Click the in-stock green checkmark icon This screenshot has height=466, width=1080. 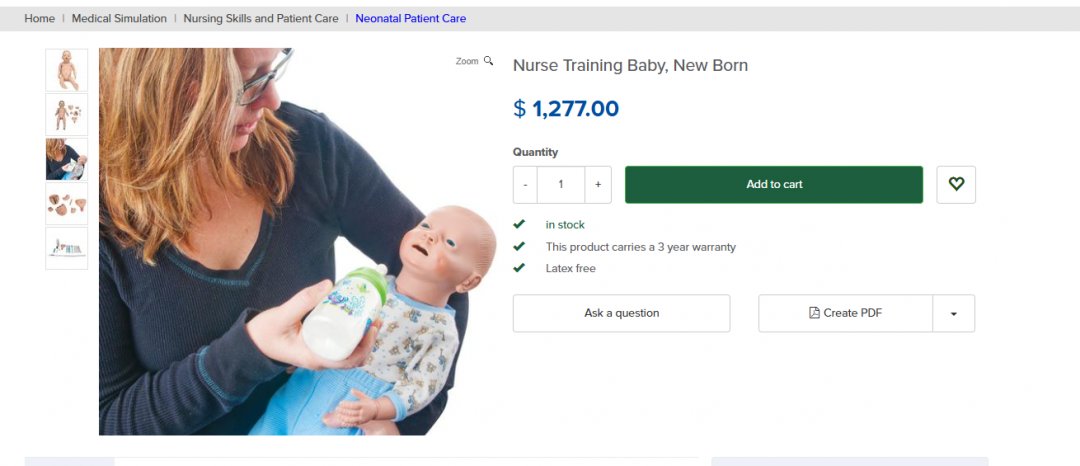point(519,225)
